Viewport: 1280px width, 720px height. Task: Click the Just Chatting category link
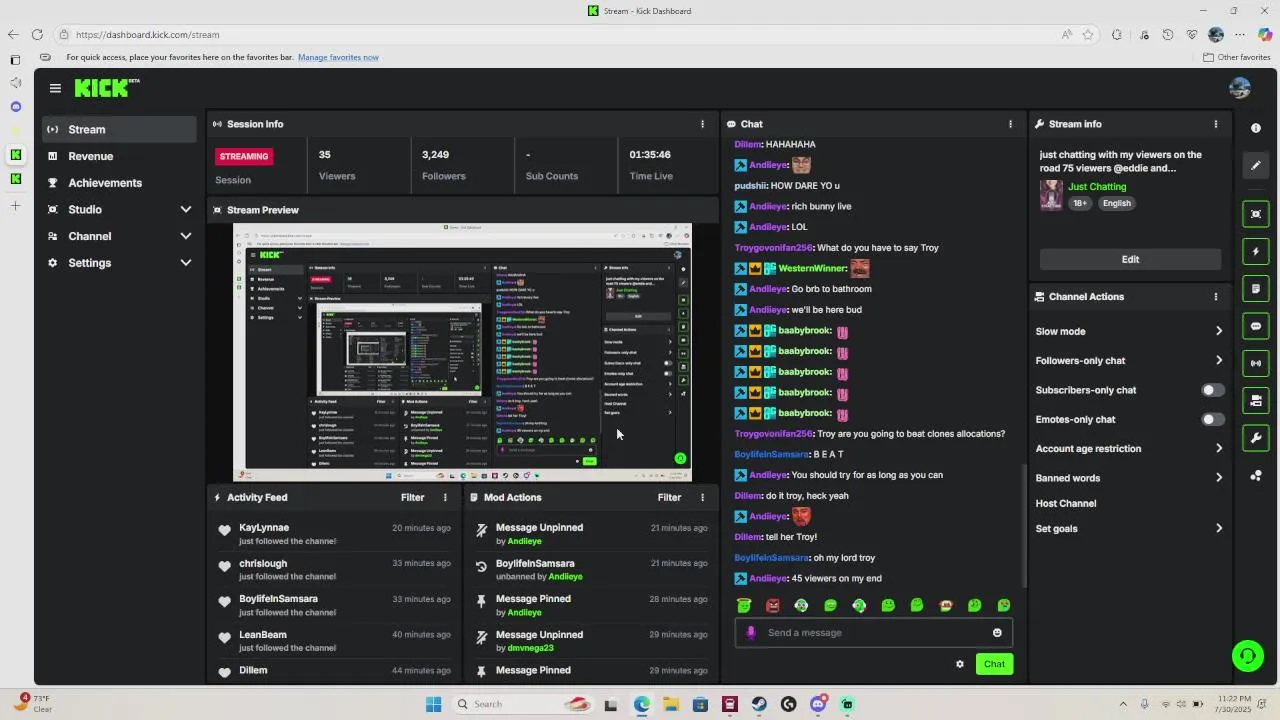coord(1097,187)
